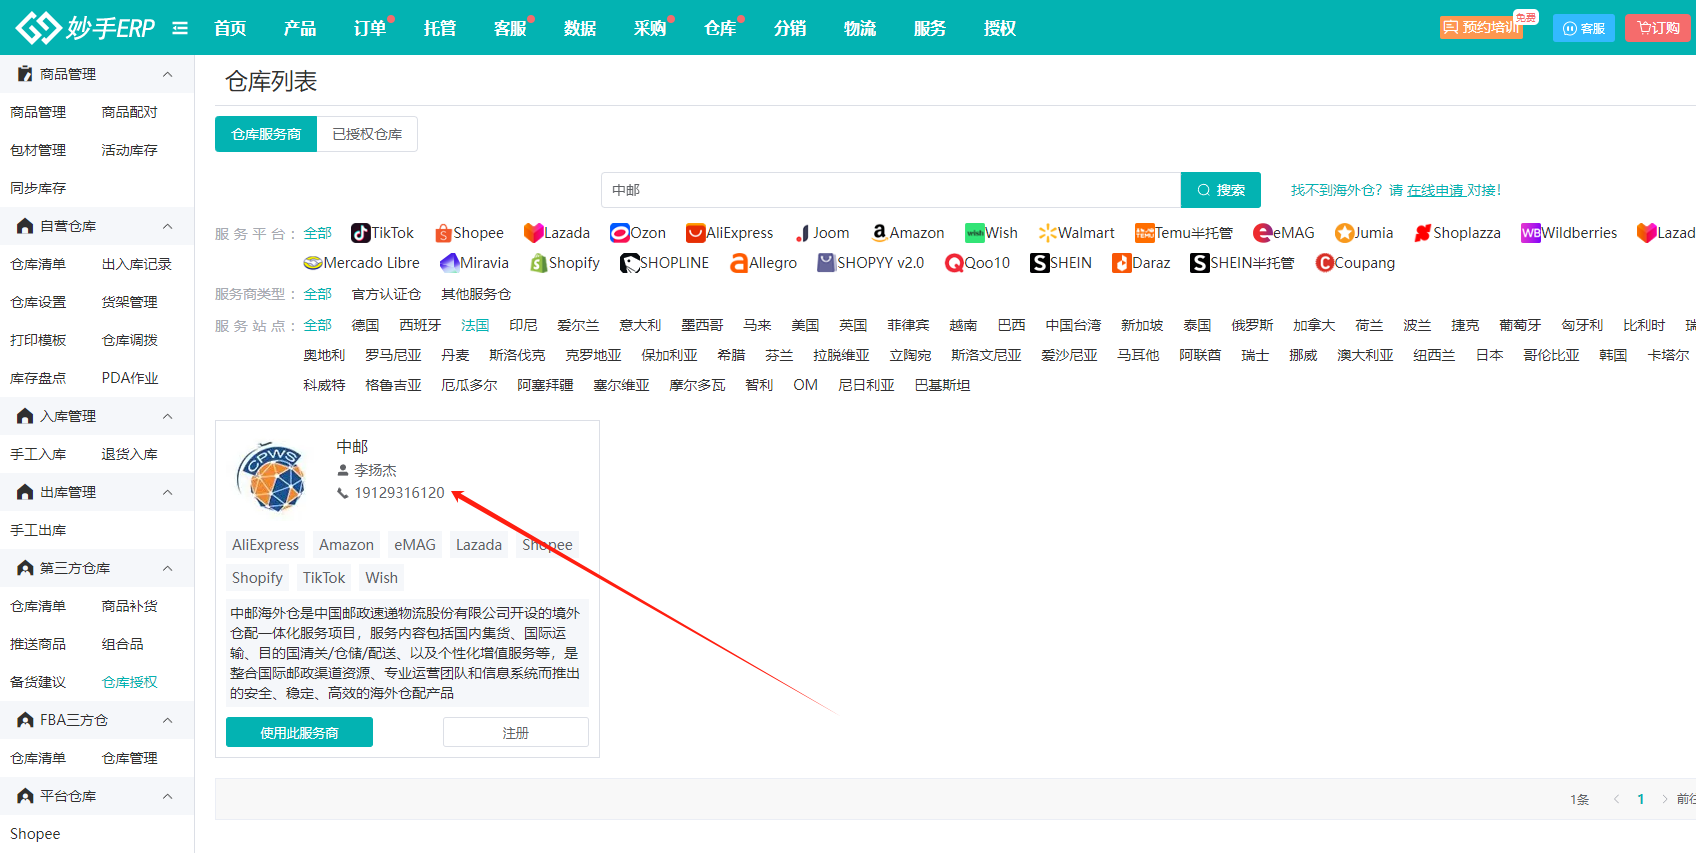Select the 仓库服务商 tab
This screenshot has height=853, width=1696.
266,134
